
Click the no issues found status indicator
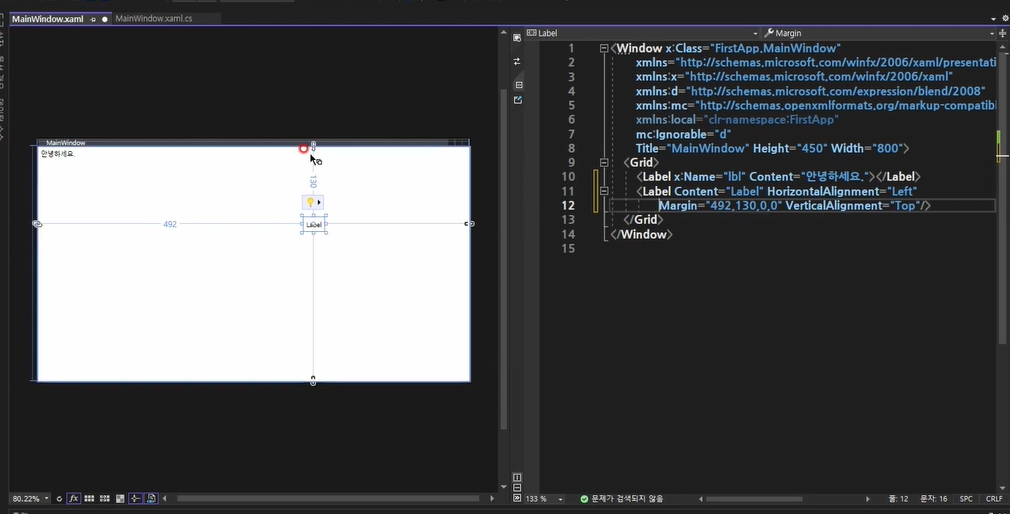tap(621, 499)
